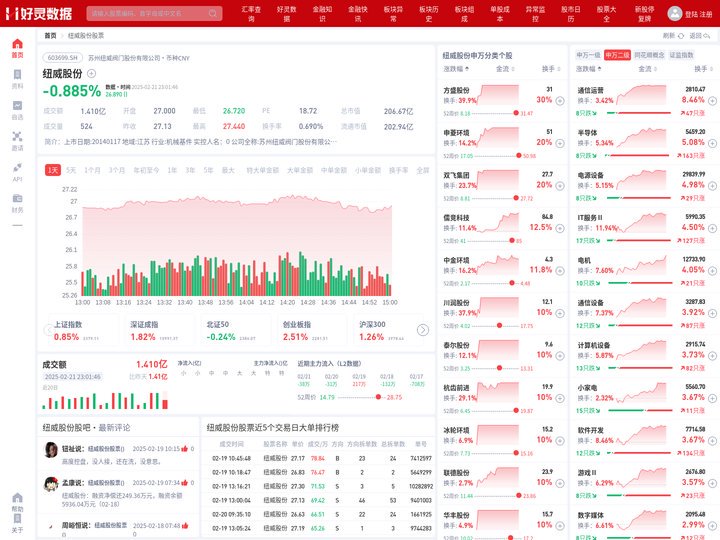Go to 首页 breadcrumb link

[x=51, y=35]
